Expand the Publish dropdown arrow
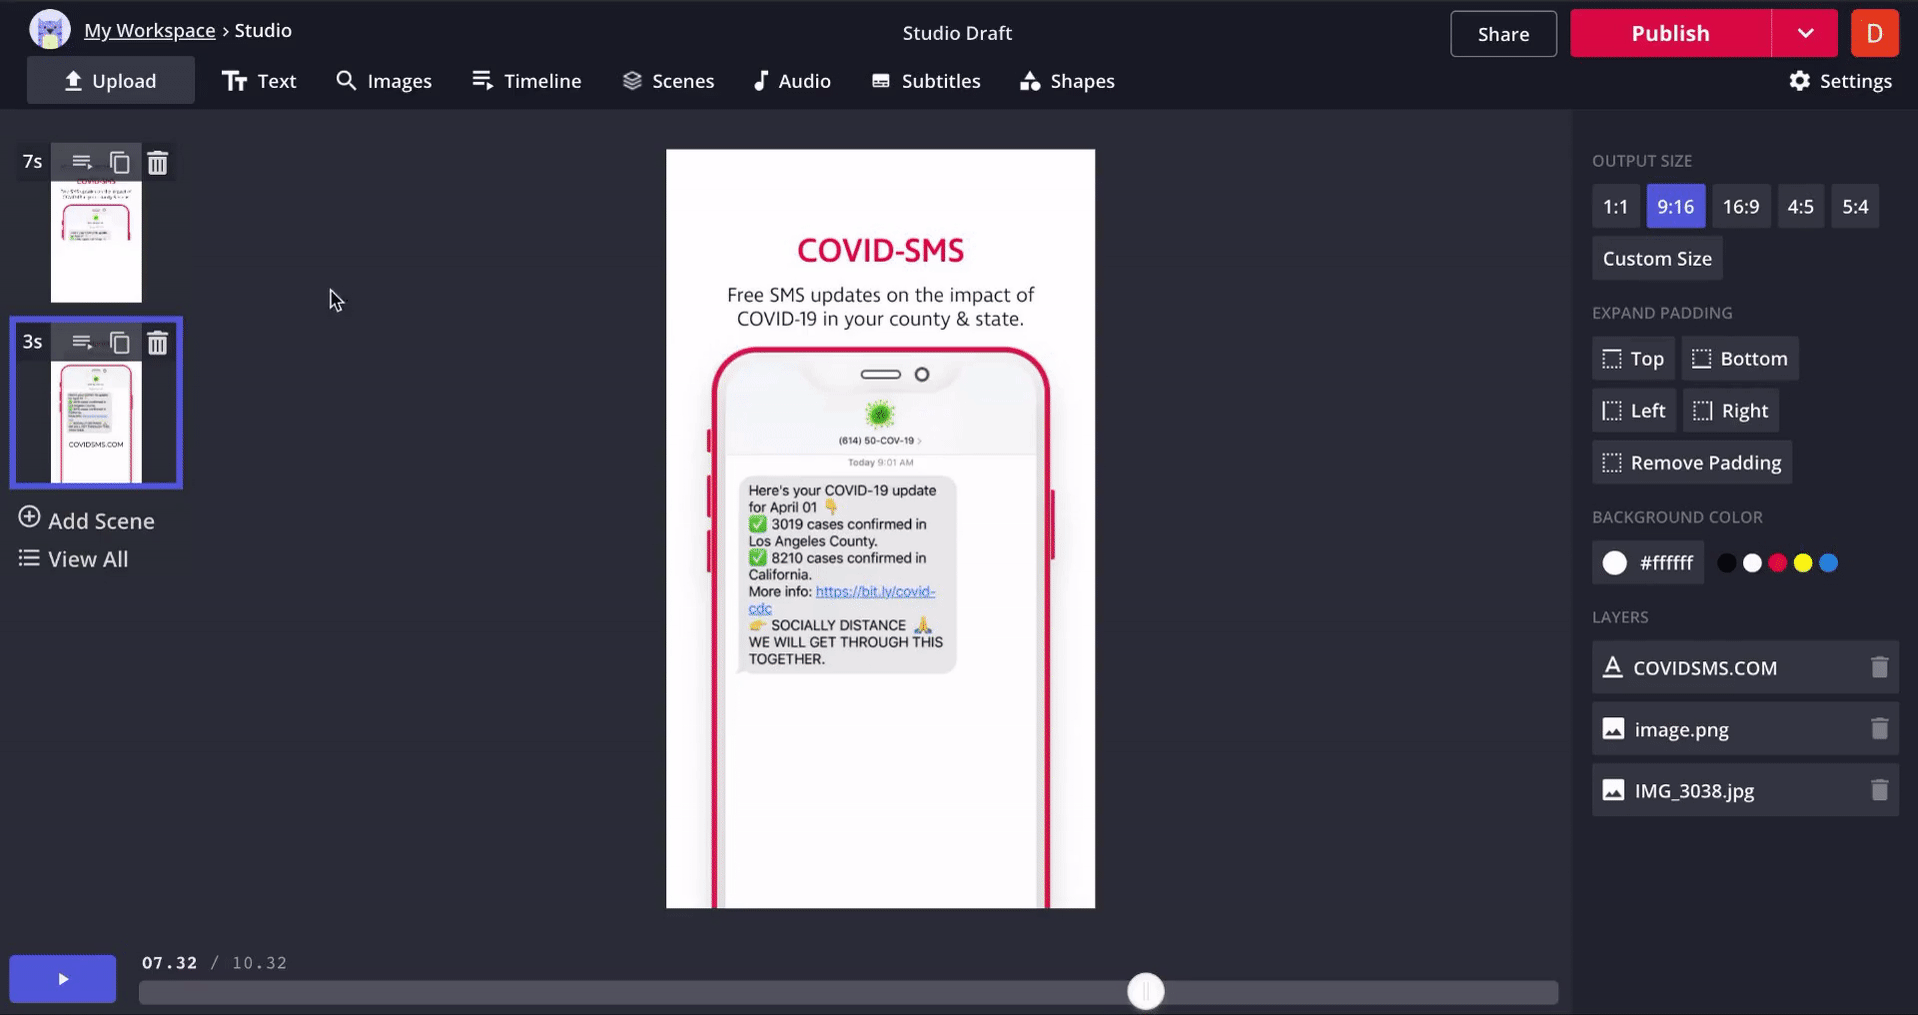1918x1015 pixels. [1804, 33]
